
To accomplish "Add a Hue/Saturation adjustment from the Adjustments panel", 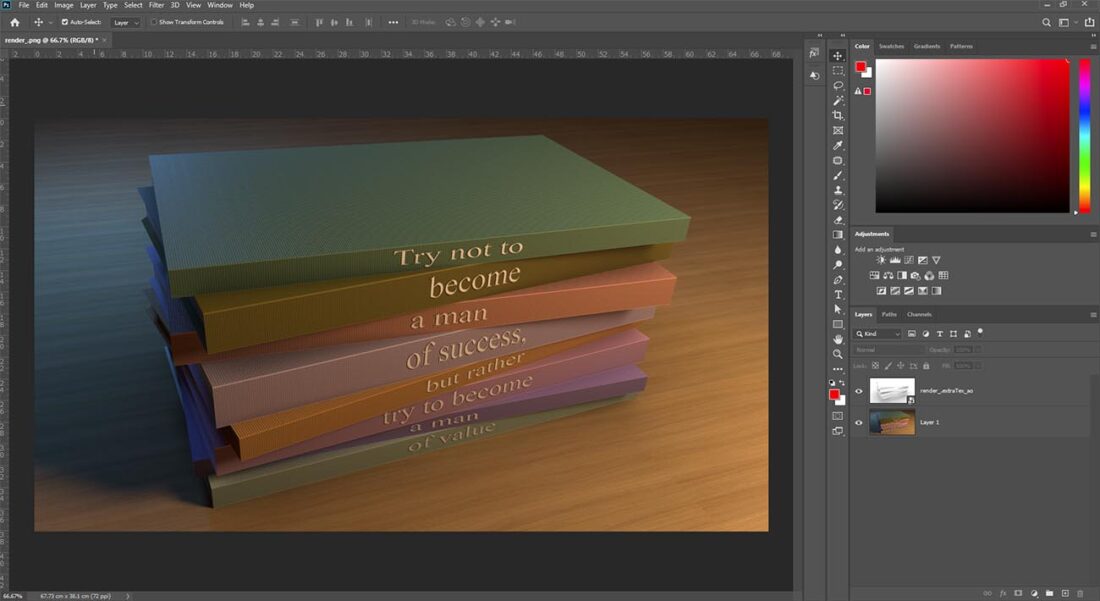I will point(875,275).
